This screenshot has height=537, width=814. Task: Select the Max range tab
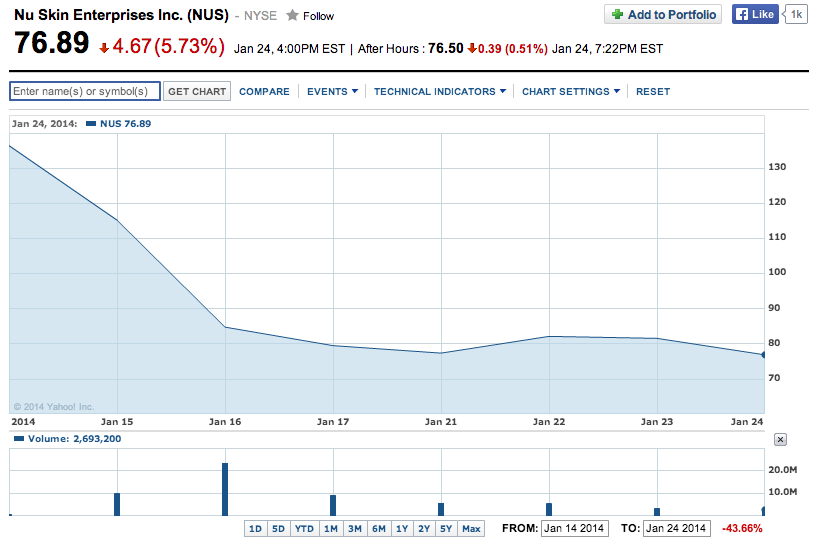click(471, 529)
